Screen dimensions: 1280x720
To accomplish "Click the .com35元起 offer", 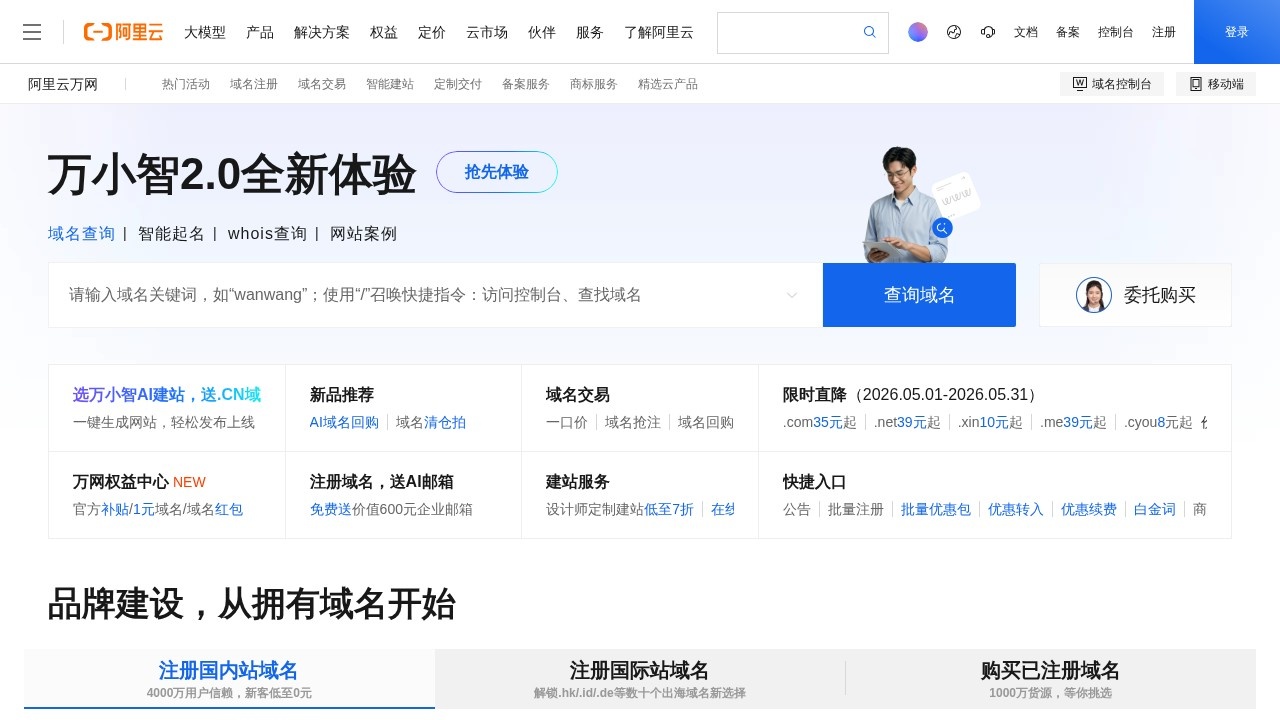I will point(820,422).
